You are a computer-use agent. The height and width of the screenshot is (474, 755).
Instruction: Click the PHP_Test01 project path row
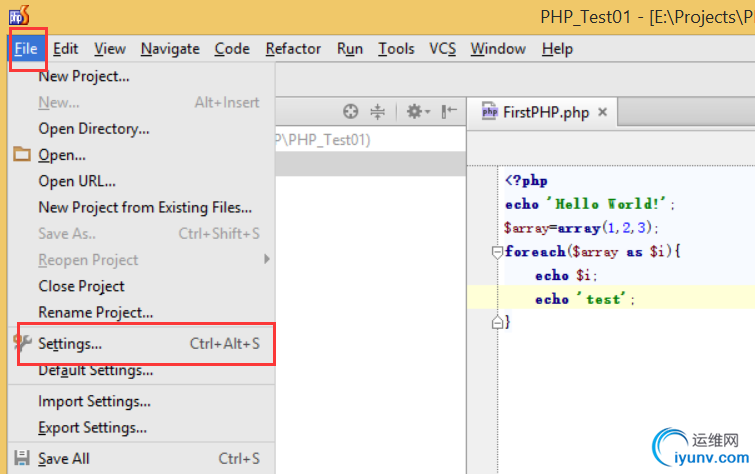(371, 140)
